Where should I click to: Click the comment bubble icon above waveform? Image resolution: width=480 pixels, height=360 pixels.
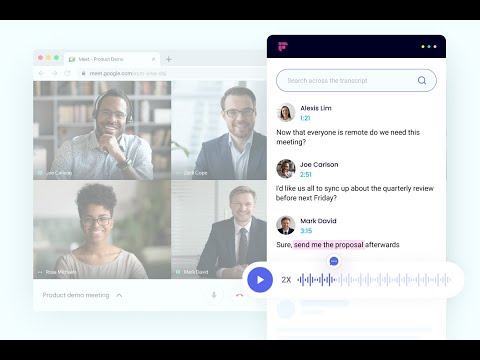click(x=334, y=261)
